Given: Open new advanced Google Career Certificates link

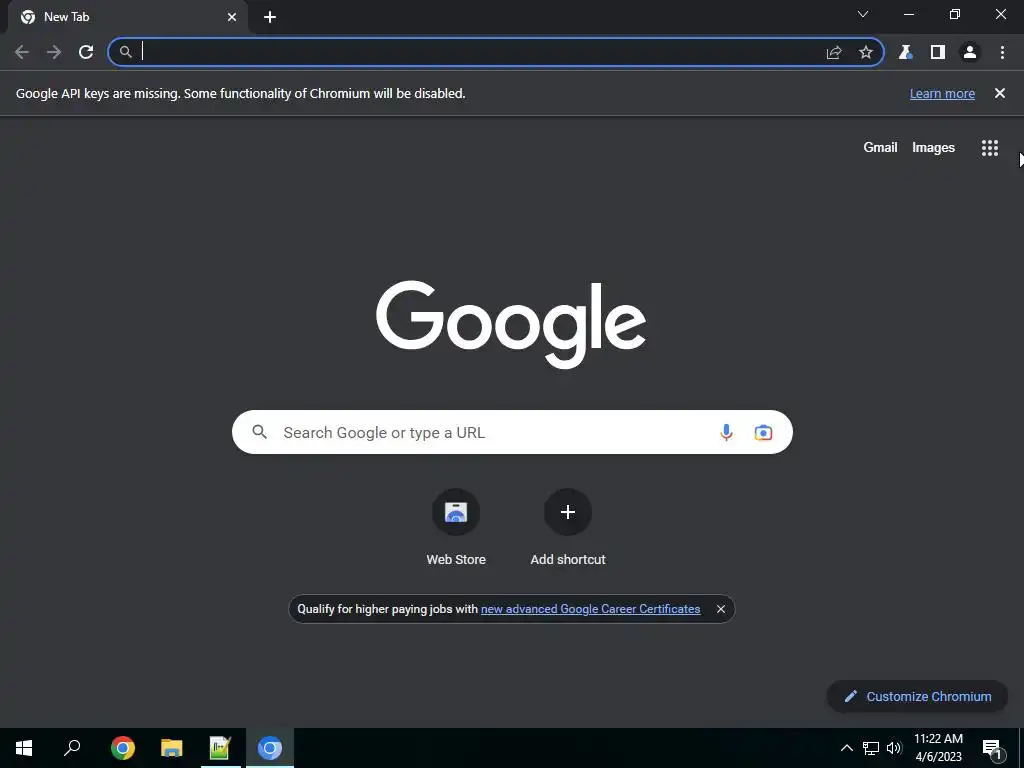Looking at the screenshot, I should [590, 609].
